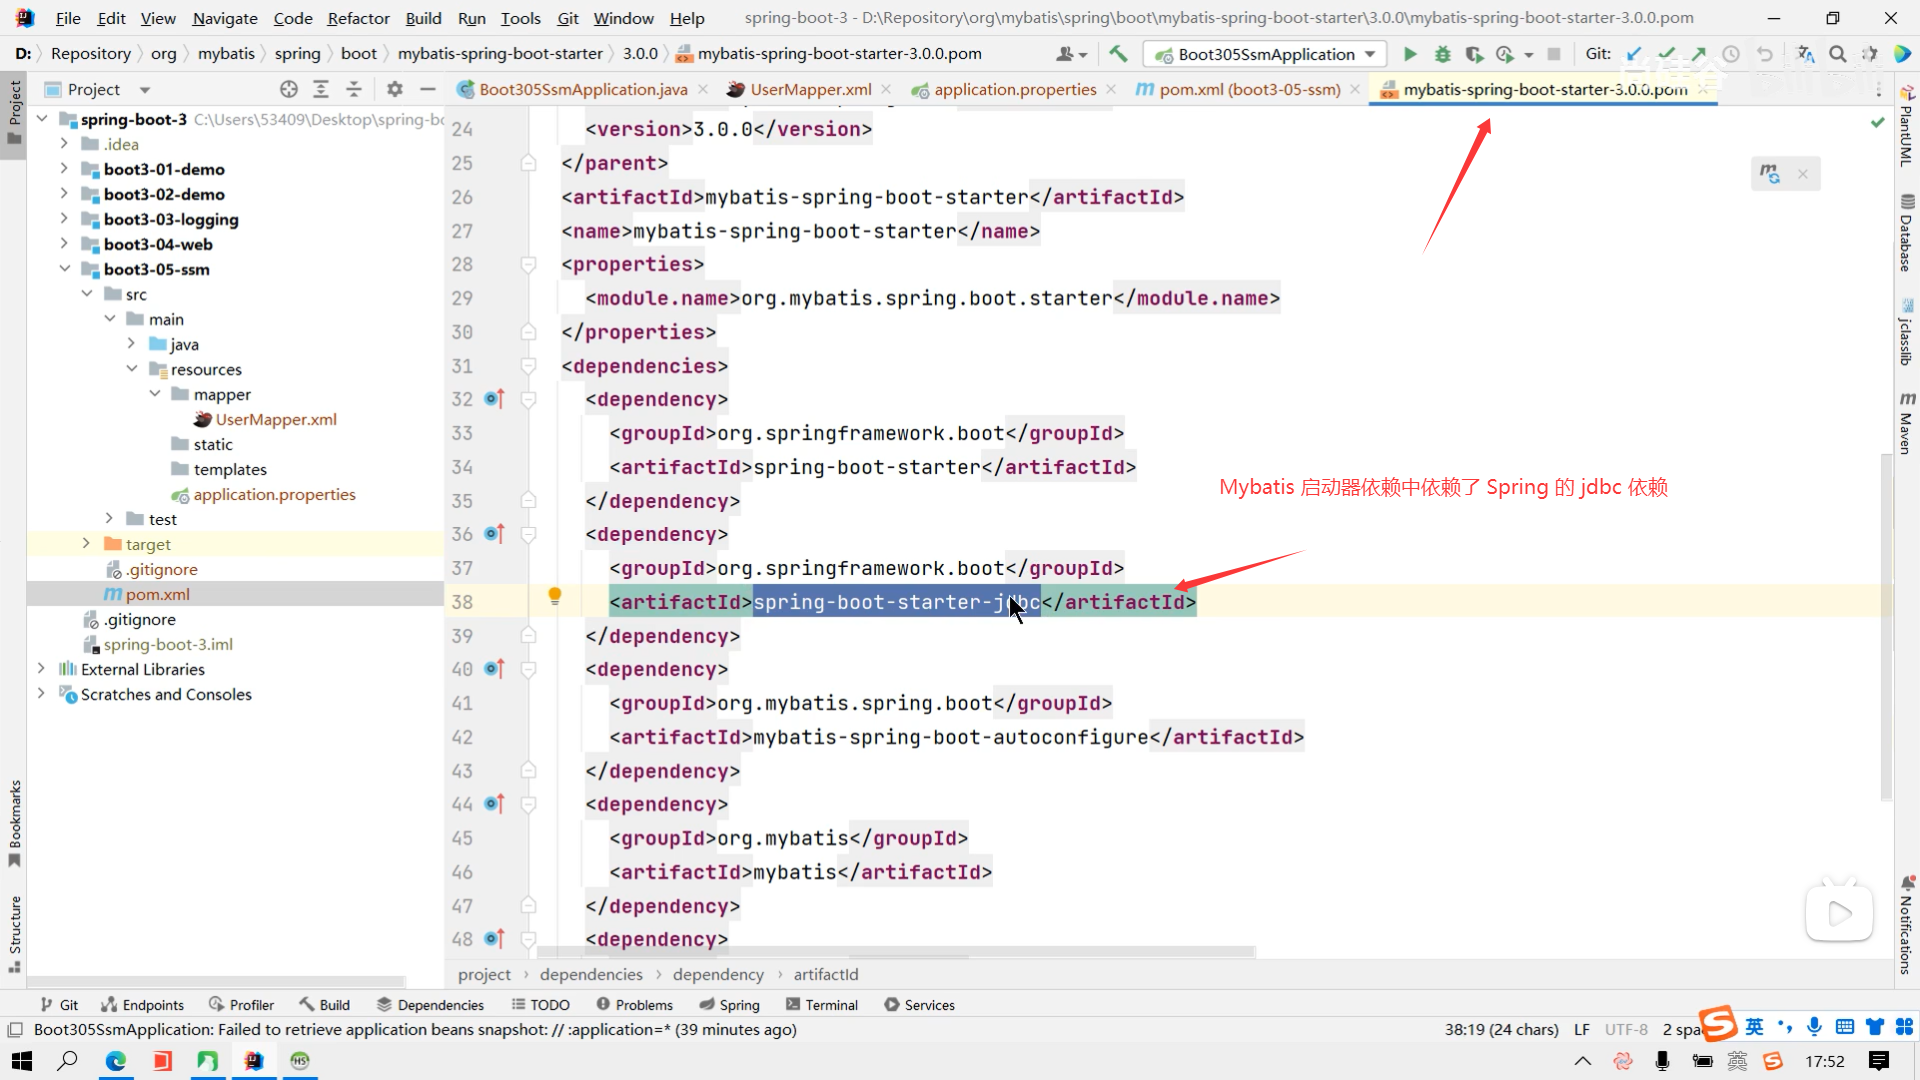Click the Git update project arrow
Image resolution: width=1920 pixels, height=1080 pixels.
[x=1634, y=54]
